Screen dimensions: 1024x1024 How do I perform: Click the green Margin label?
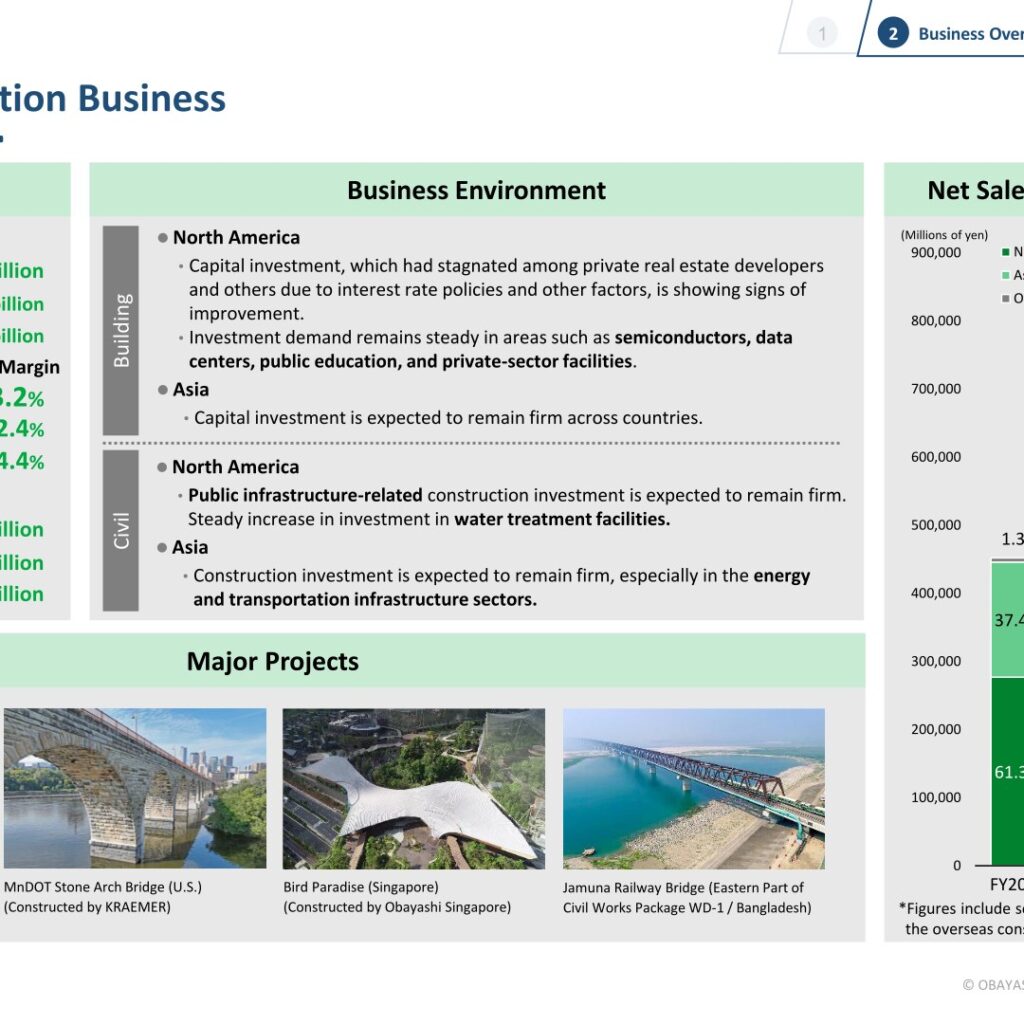[29, 367]
